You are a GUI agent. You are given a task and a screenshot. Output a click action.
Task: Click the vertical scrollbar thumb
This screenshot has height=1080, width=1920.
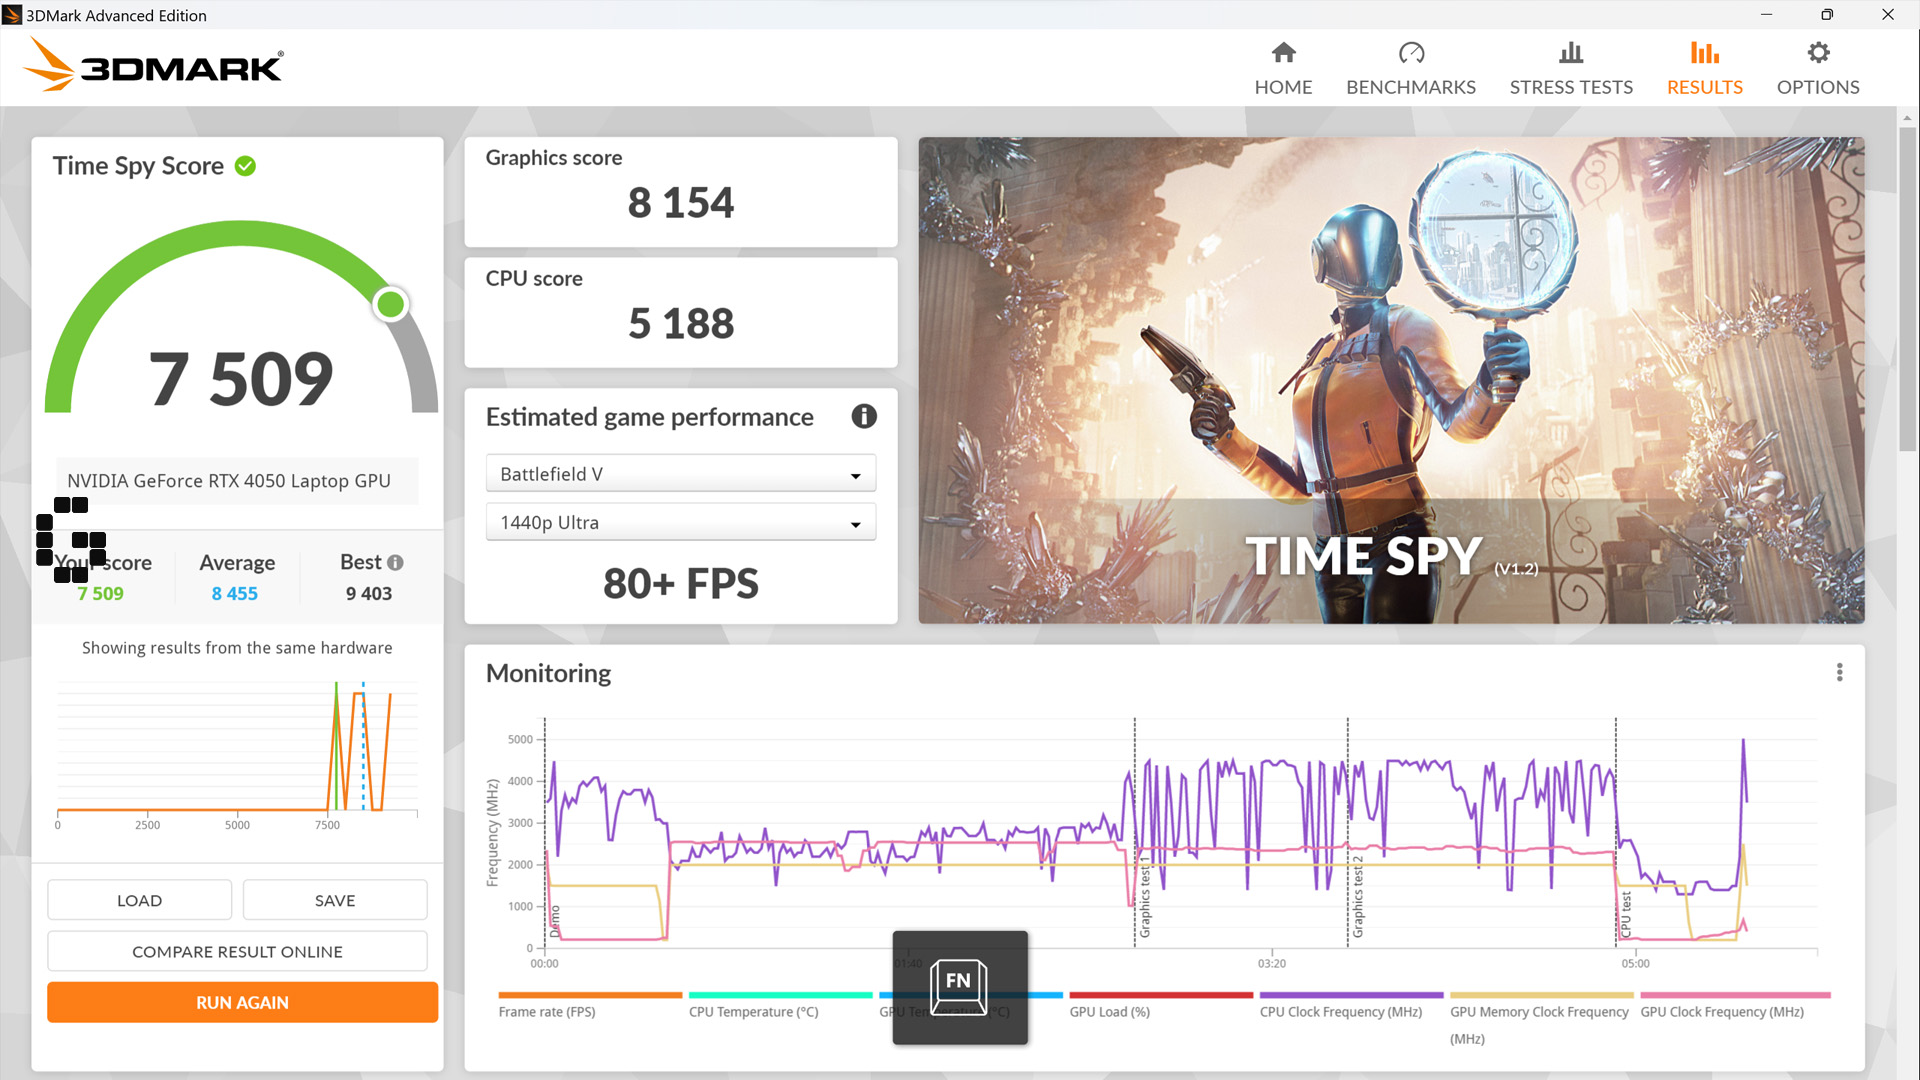tap(1908, 288)
